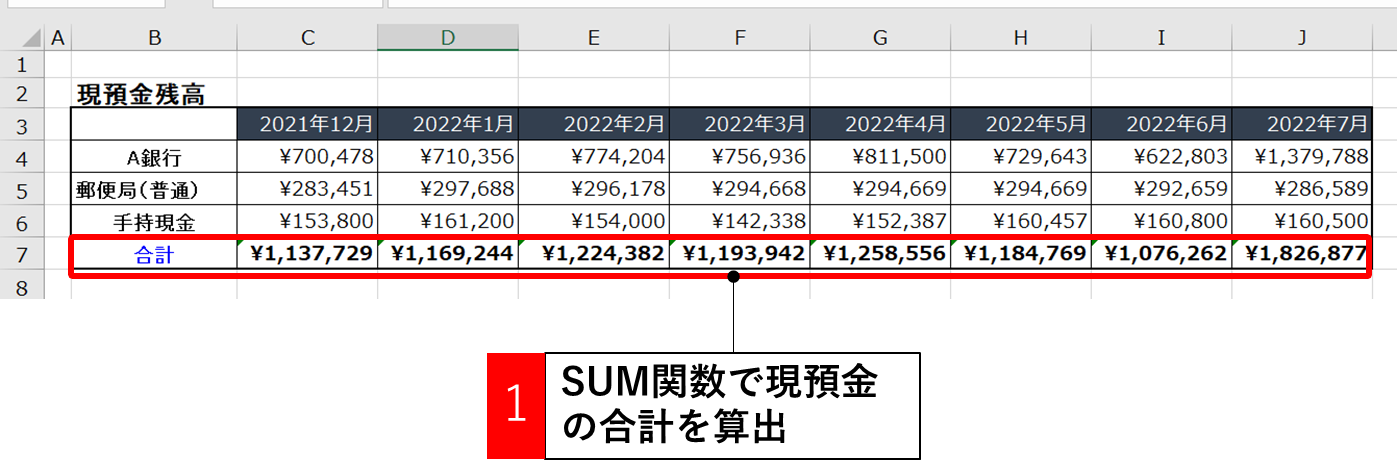This screenshot has height=474, width=1397.
Task: Click cell with ¥161,200
Action: 448,221
